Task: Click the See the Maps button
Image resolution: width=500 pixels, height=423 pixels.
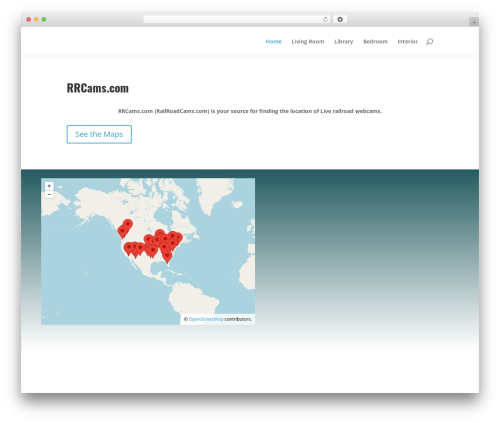Action: point(99,134)
